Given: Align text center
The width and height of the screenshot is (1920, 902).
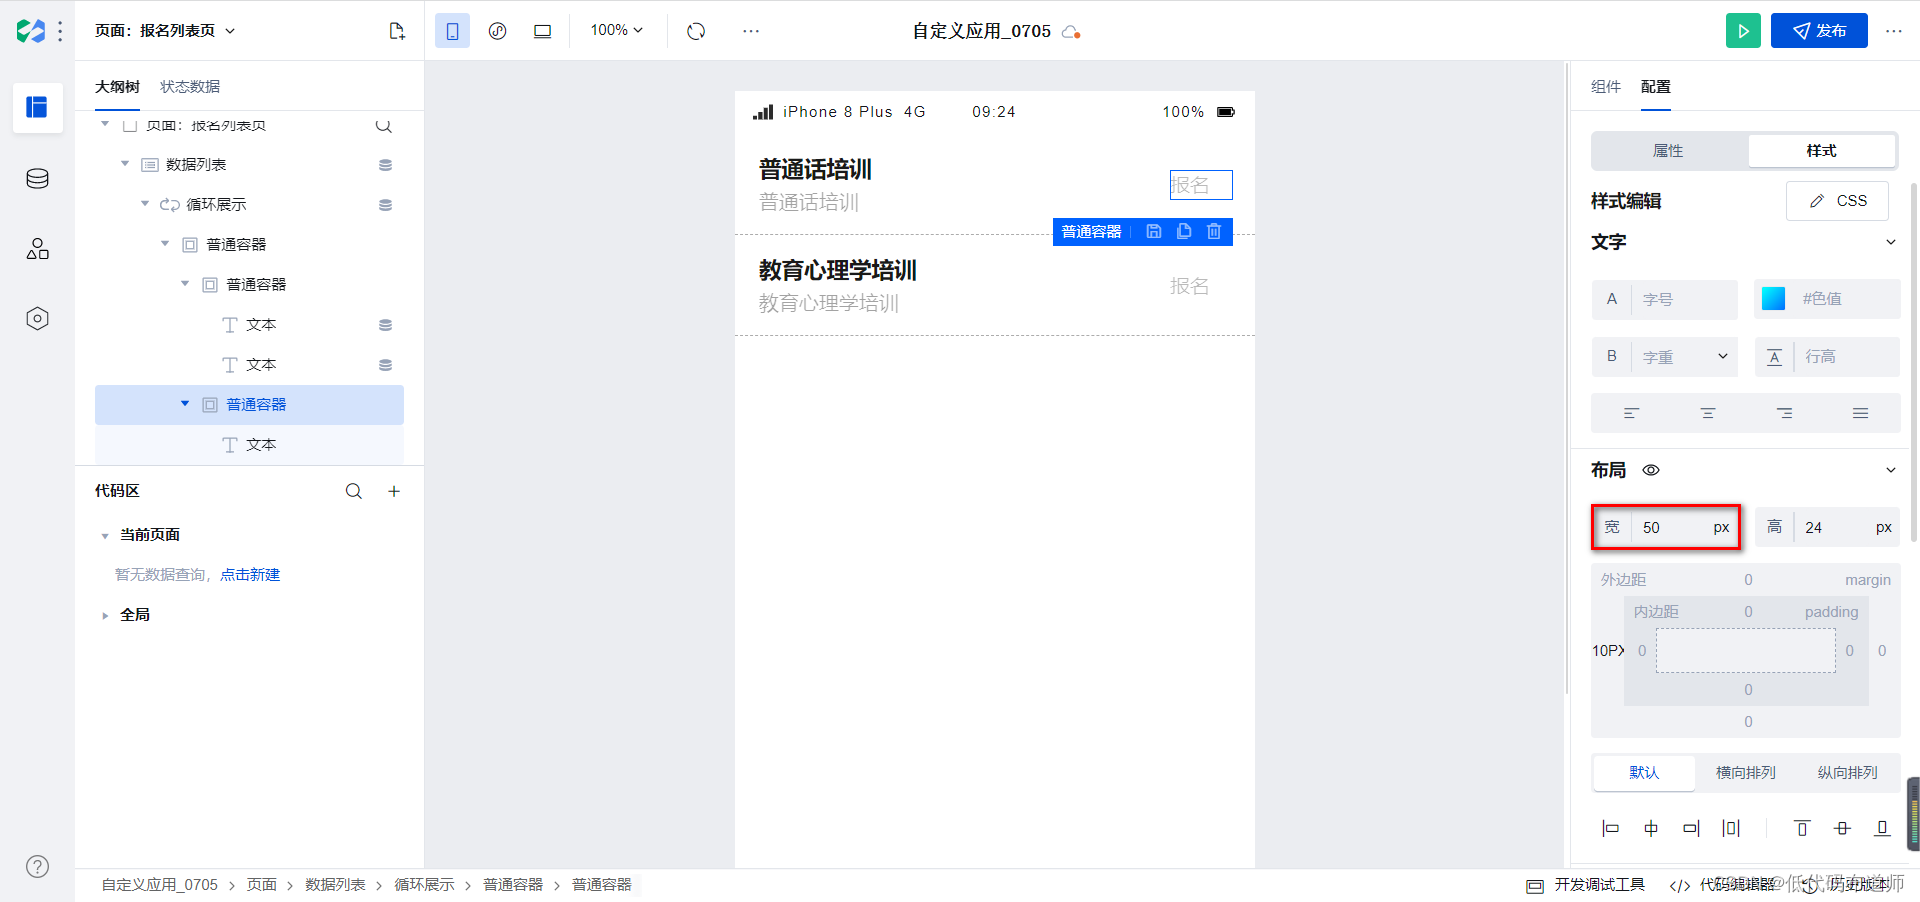Looking at the screenshot, I should pyautogui.click(x=1708, y=413).
